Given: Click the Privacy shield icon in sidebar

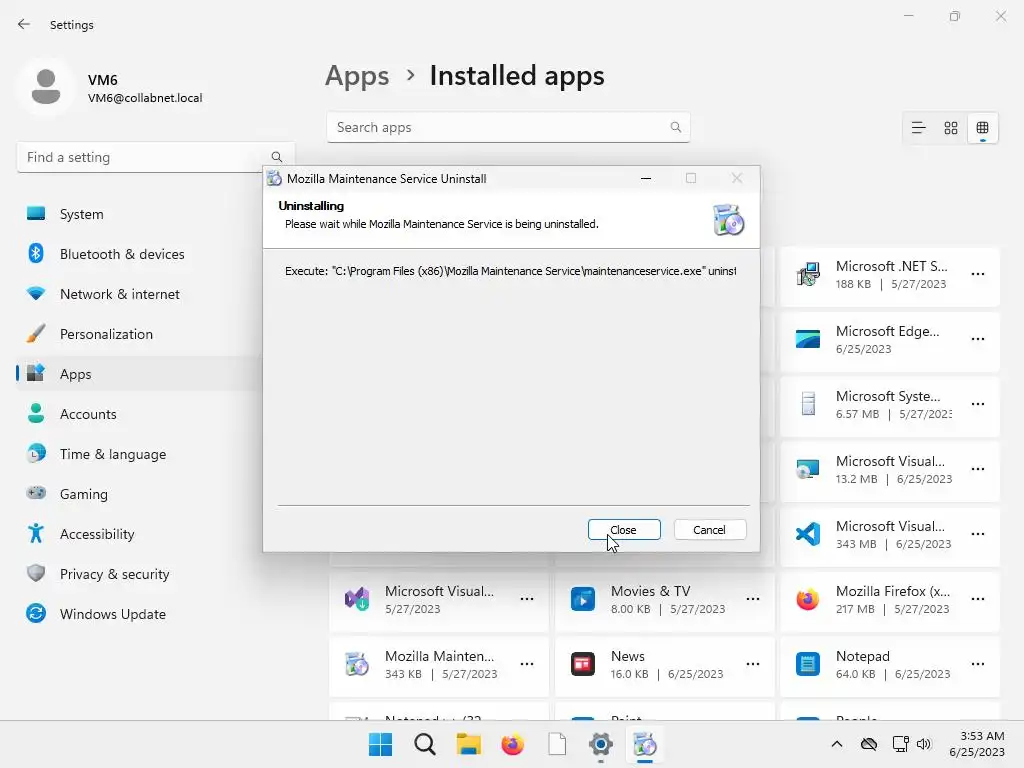Looking at the screenshot, I should point(36,573).
